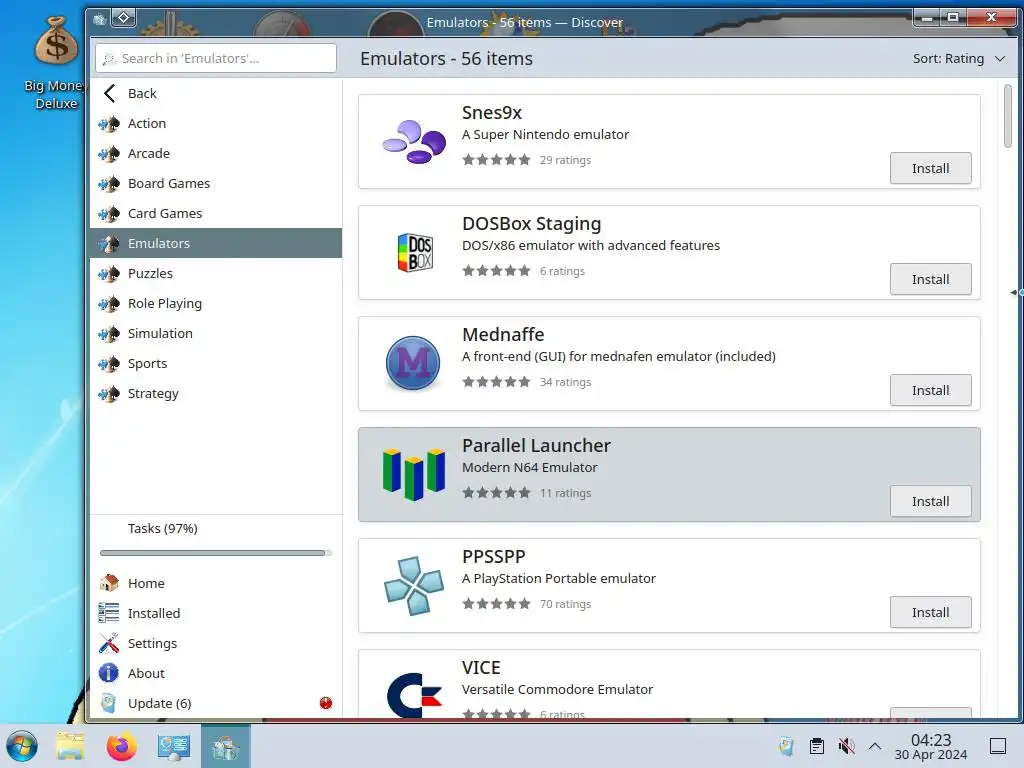This screenshot has height=768, width=1024.
Task: Click the Mednaffe app icon
Action: (413, 363)
